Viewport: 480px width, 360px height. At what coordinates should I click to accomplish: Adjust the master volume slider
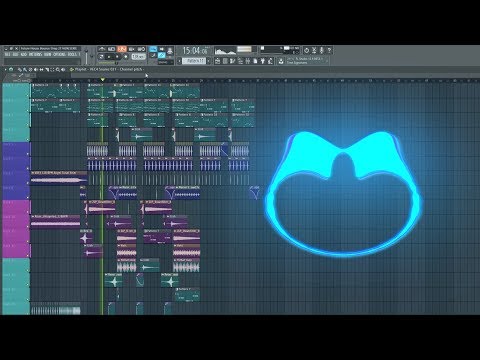(86, 56)
